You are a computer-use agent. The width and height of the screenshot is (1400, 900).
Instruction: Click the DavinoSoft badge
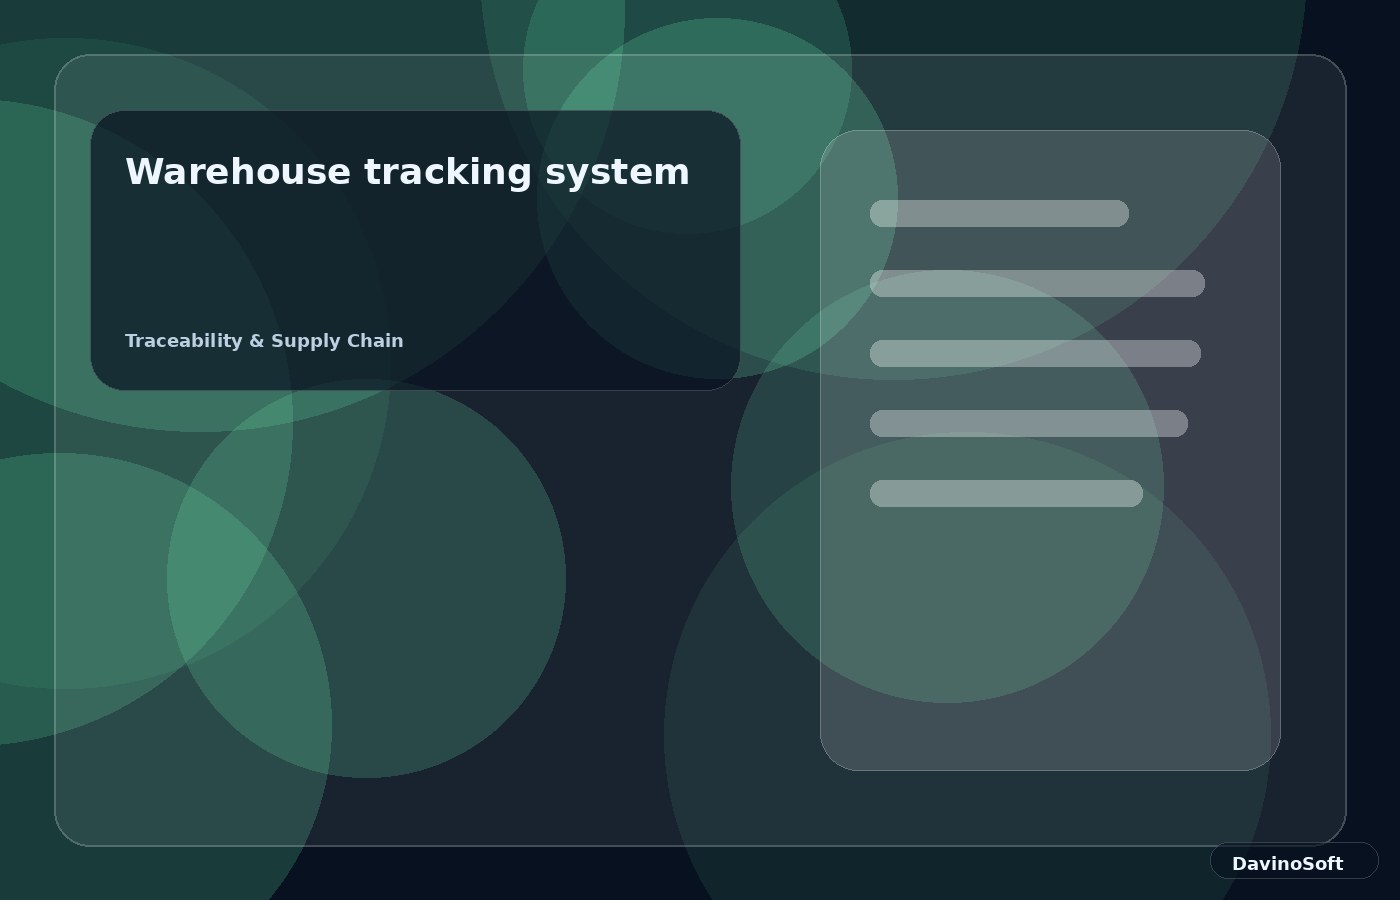1293,861
